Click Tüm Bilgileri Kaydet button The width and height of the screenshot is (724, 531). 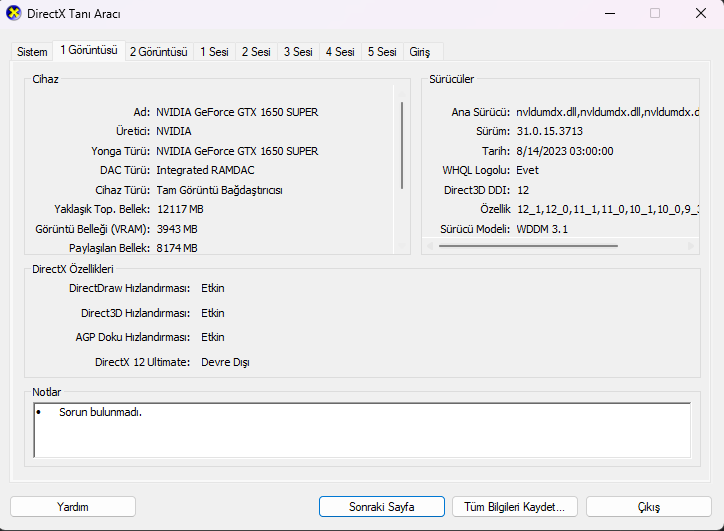tap(515, 507)
